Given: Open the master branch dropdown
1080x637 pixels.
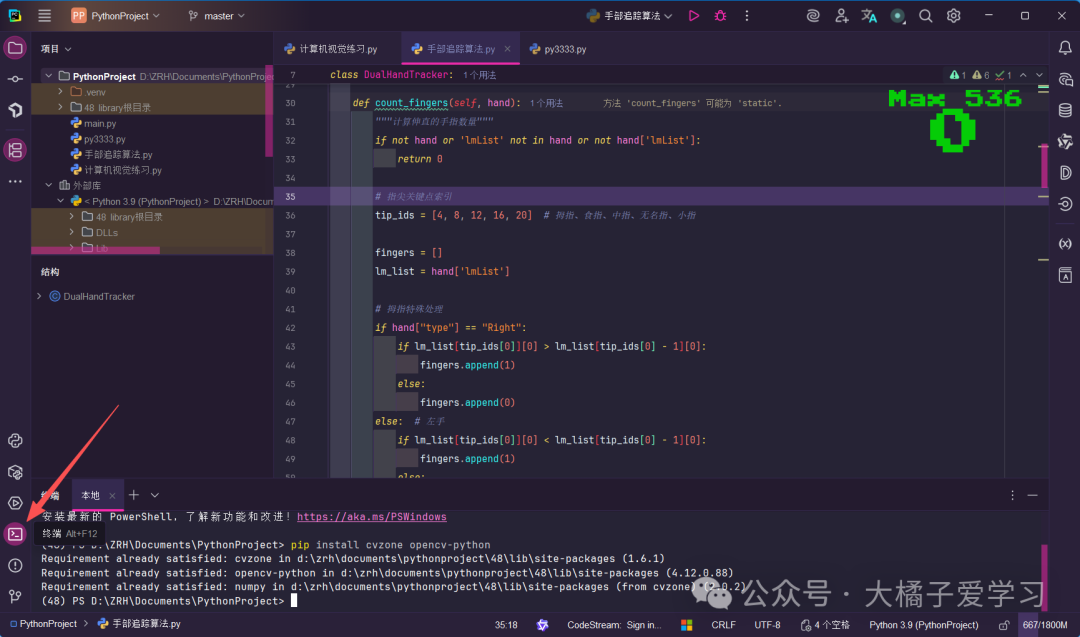Looking at the screenshot, I should [216, 16].
